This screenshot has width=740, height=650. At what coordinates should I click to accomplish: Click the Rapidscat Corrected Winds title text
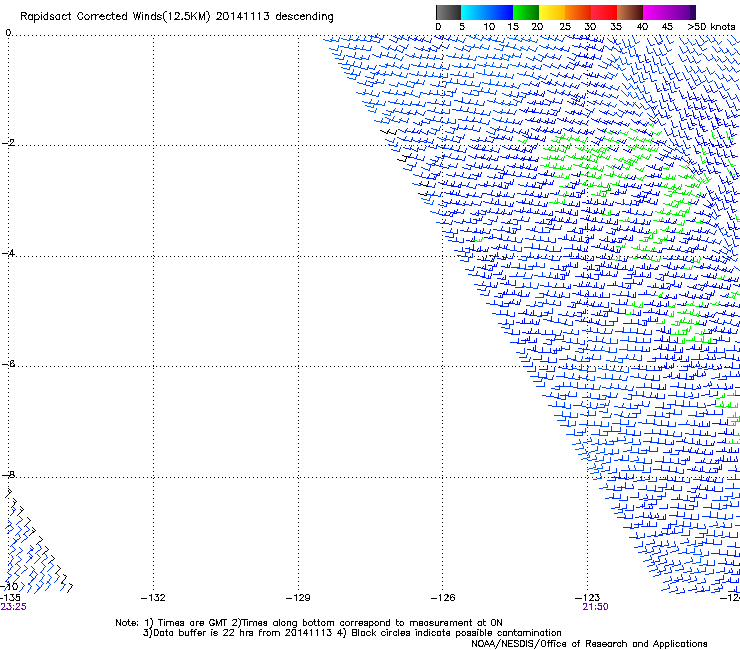(x=177, y=17)
